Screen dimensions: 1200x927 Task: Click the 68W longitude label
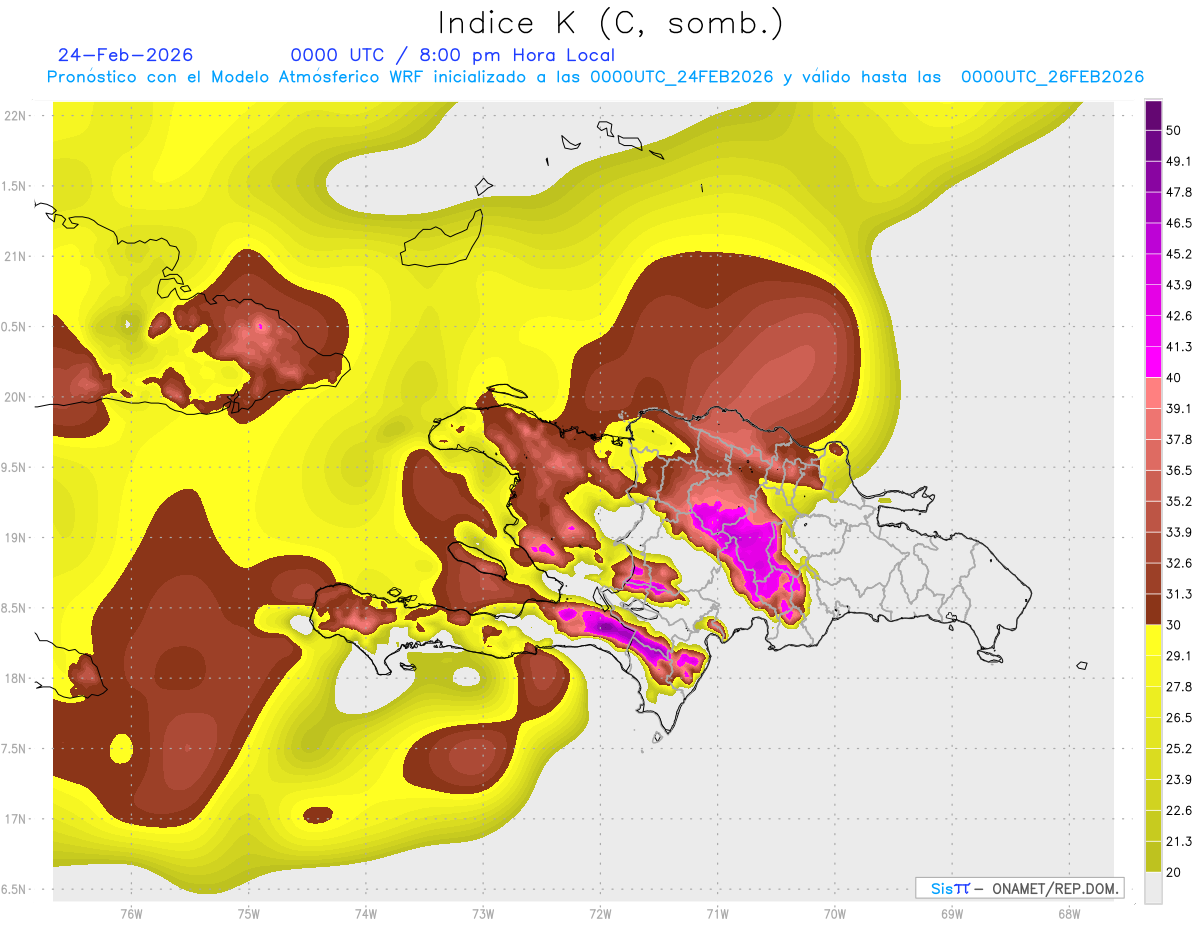click(x=1069, y=913)
